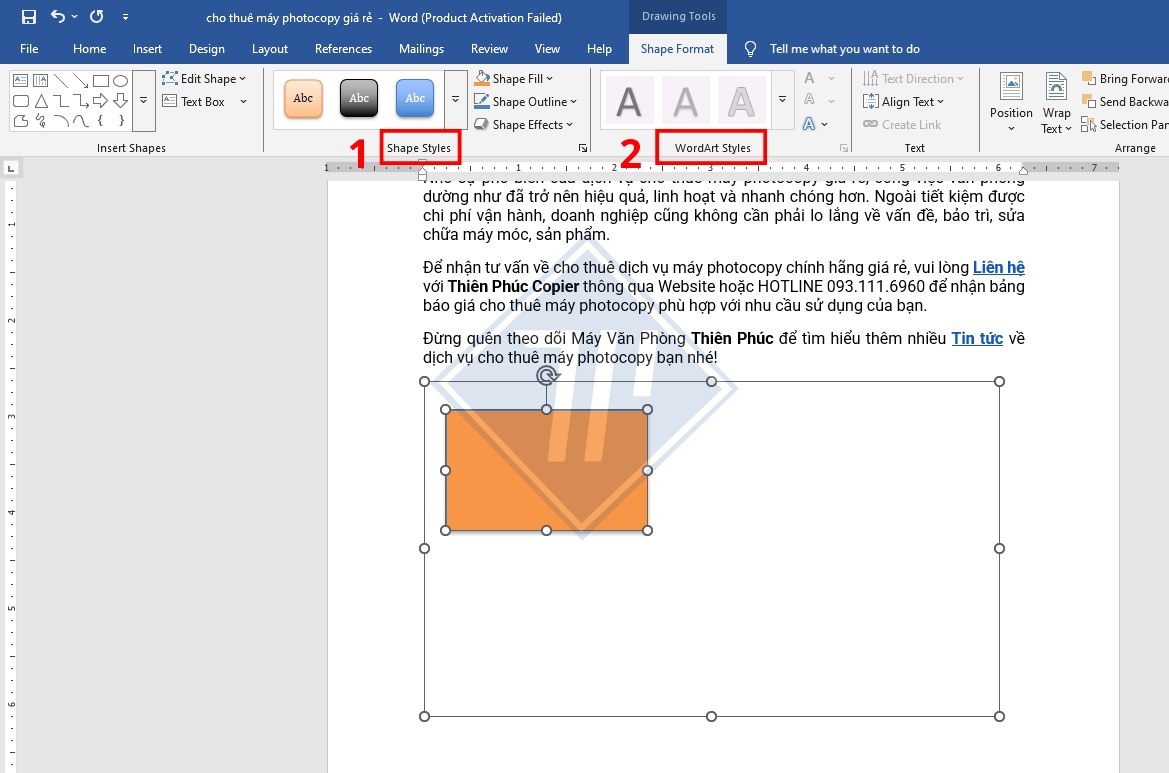Expand the Shape Outline dropdown
The height and width of the screenshot is (773, 1169).
pos(525,101)
